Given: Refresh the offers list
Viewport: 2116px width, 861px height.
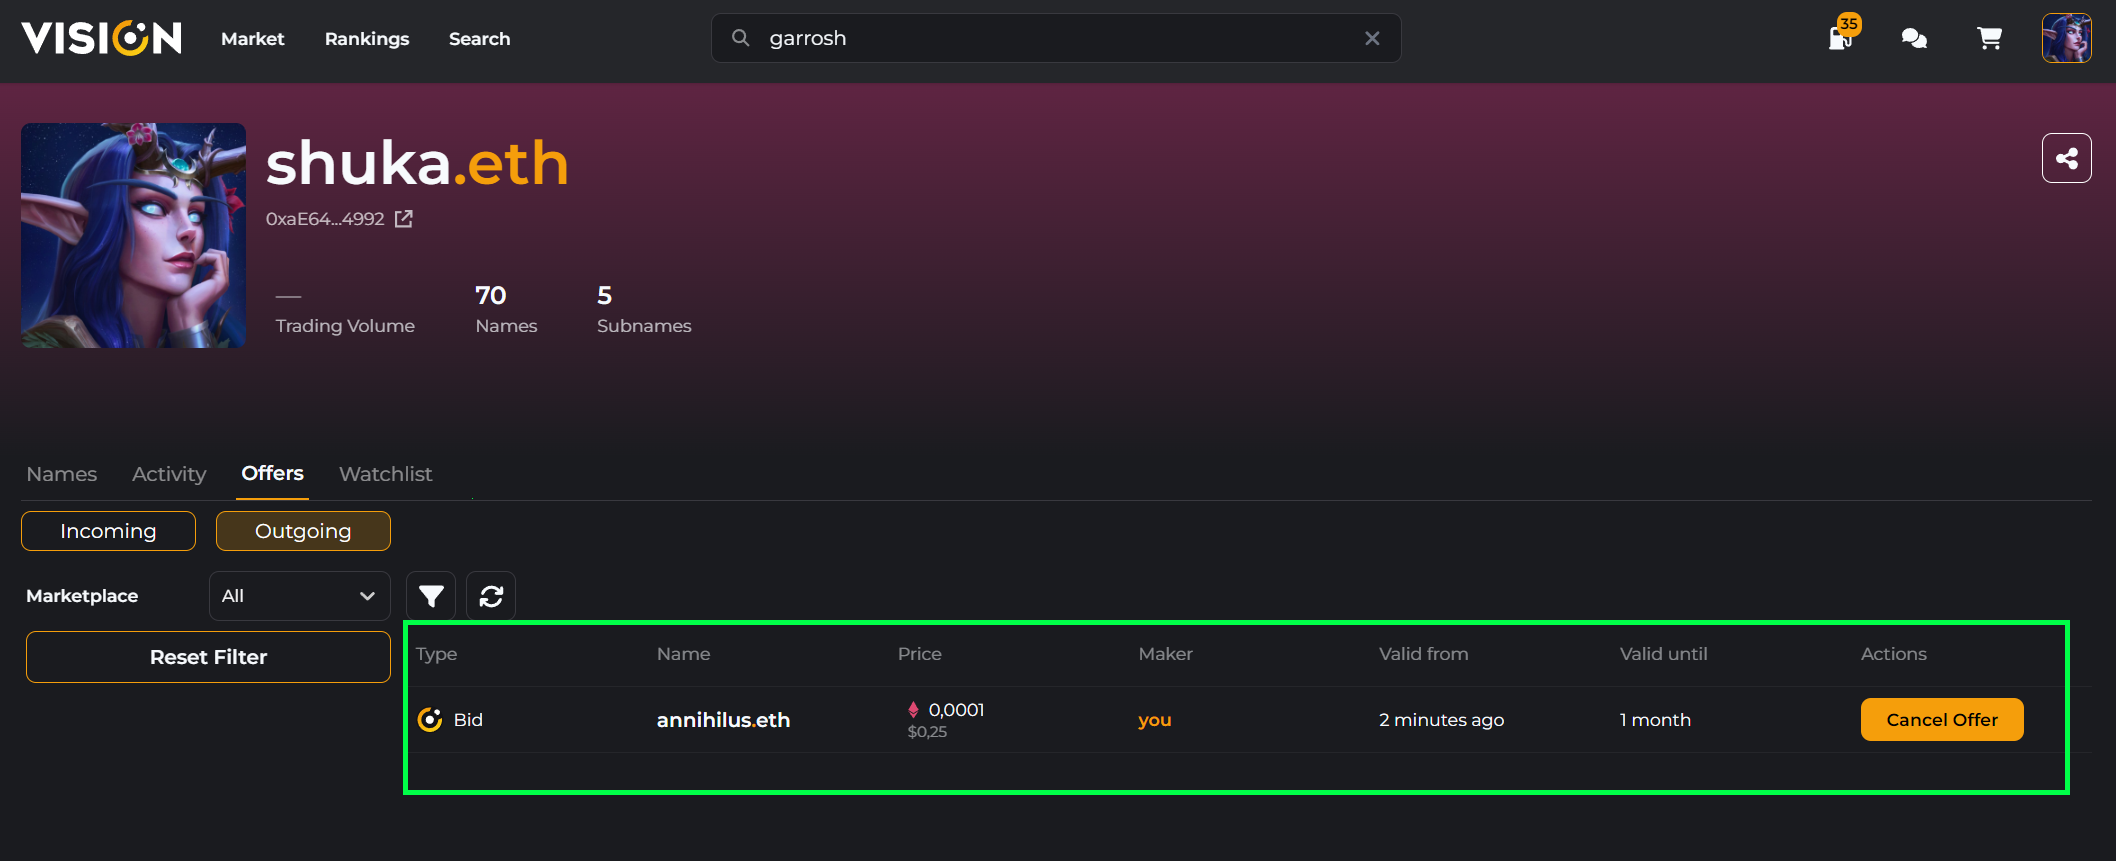Looking at the screenshot, I should click(x=491, y=596).
